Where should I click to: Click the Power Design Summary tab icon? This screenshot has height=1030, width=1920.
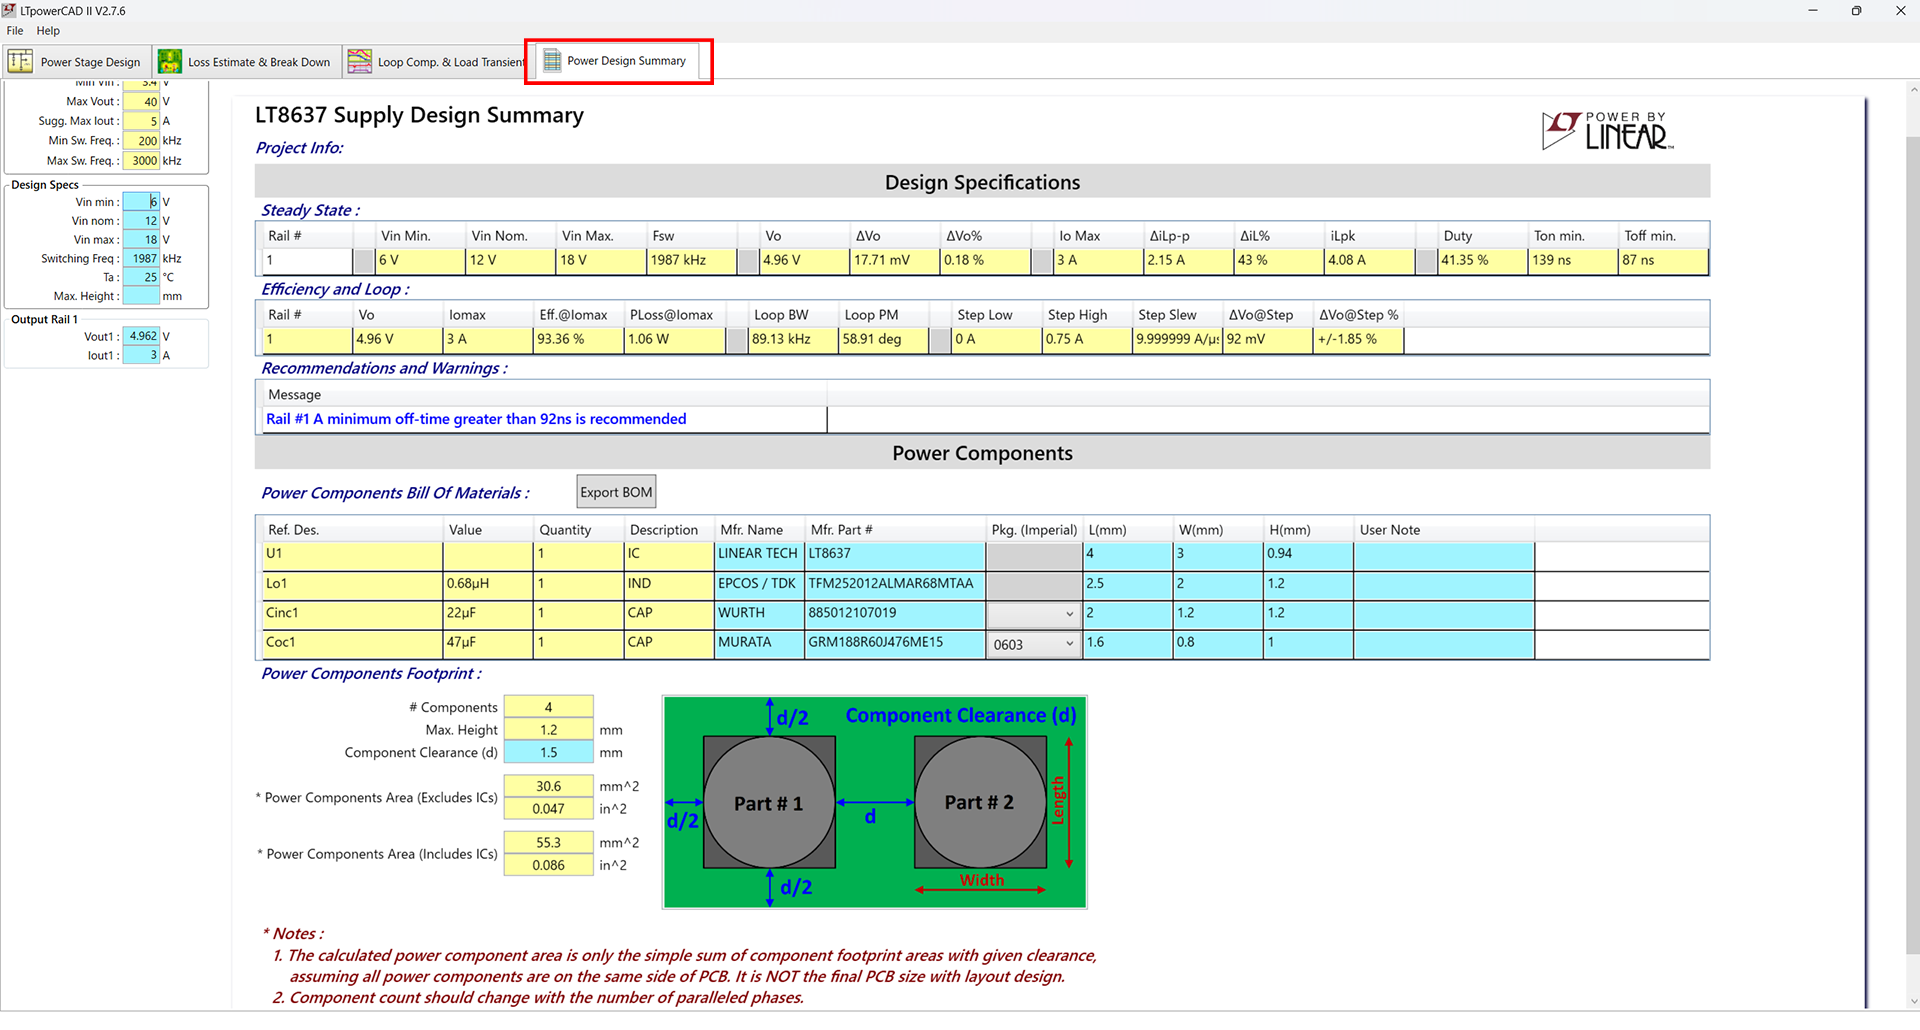point(552,61)
